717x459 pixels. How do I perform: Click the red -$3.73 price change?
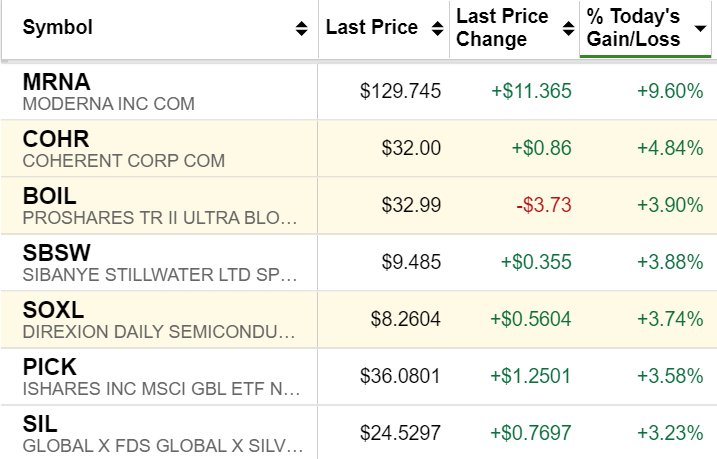click(546, 205)
